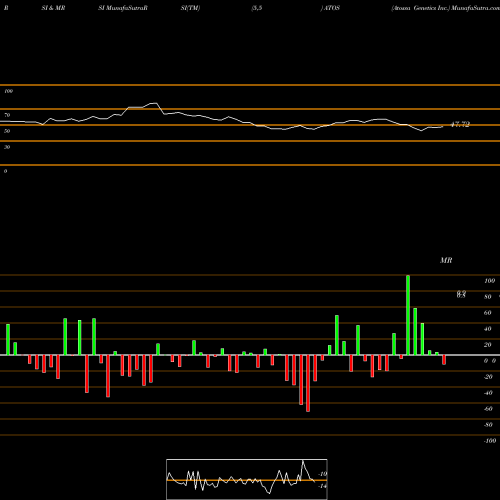Screen dimensions: 500x500
Task: Click the RSI axis label 100
Action: click(x=8, y=91)
